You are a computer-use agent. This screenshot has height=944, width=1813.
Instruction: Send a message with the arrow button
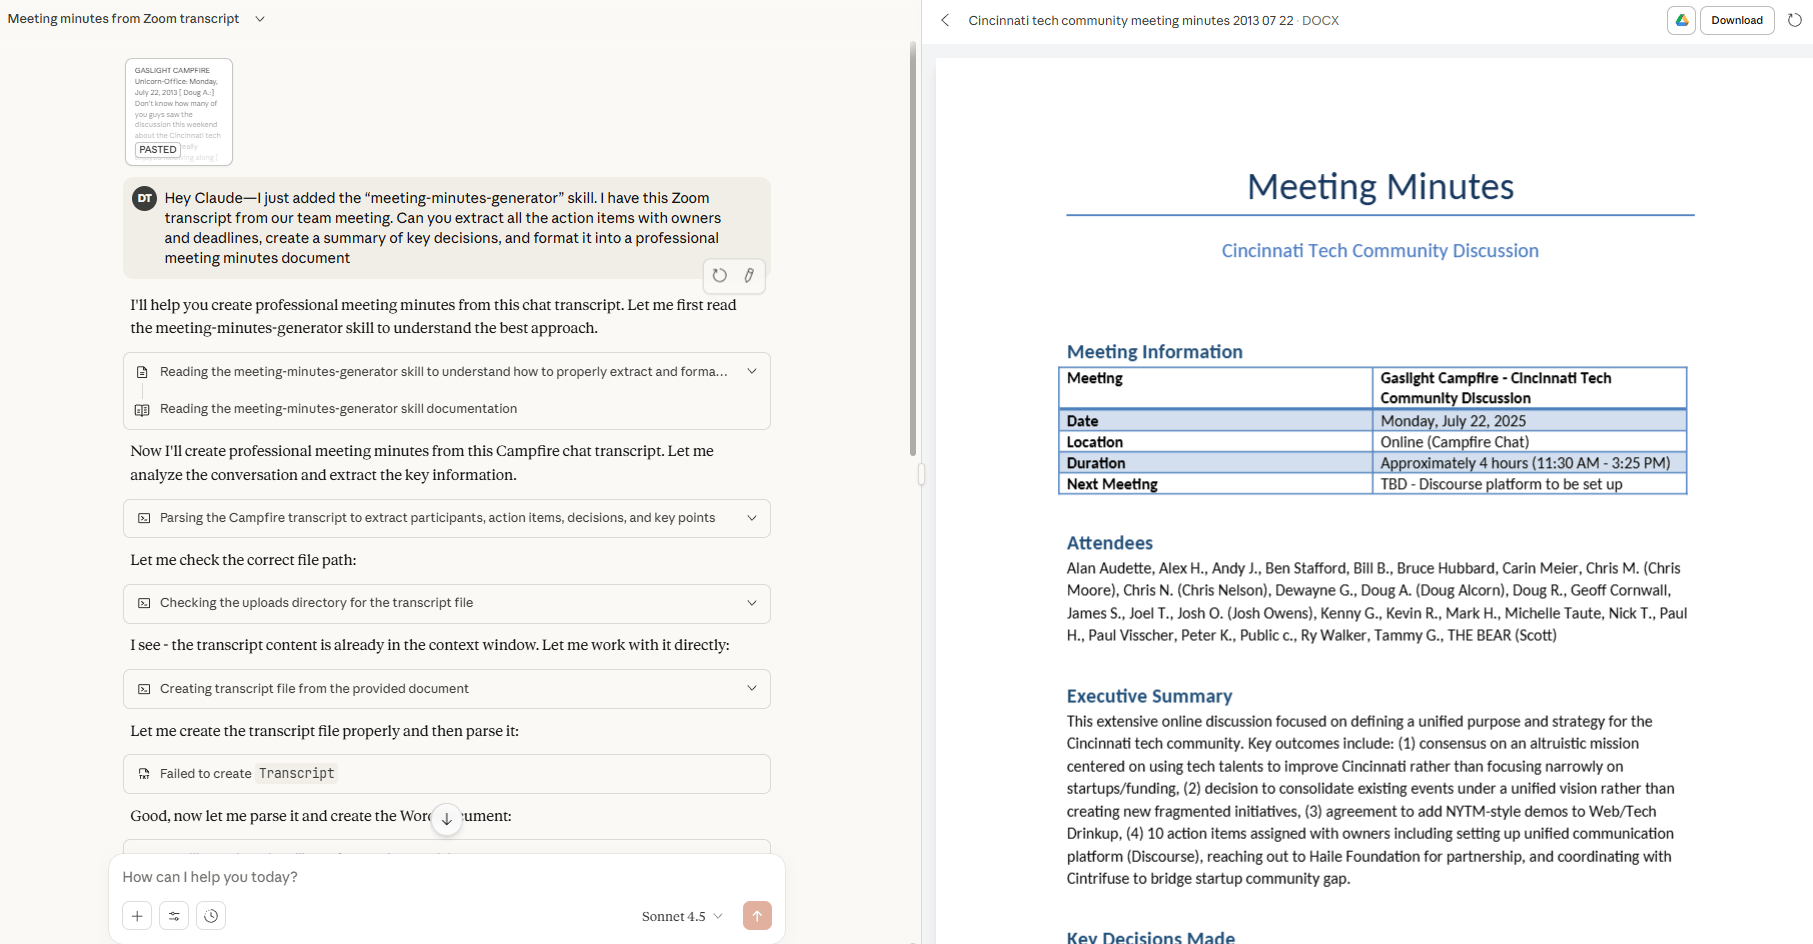click(x=757, y=915)
